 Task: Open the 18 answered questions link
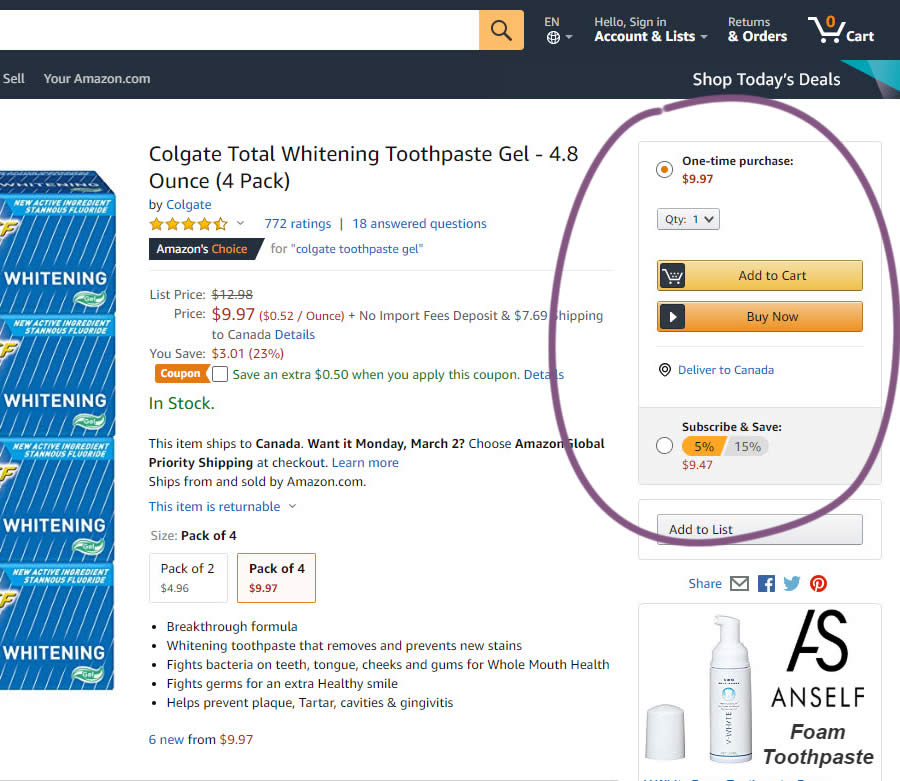419,224
